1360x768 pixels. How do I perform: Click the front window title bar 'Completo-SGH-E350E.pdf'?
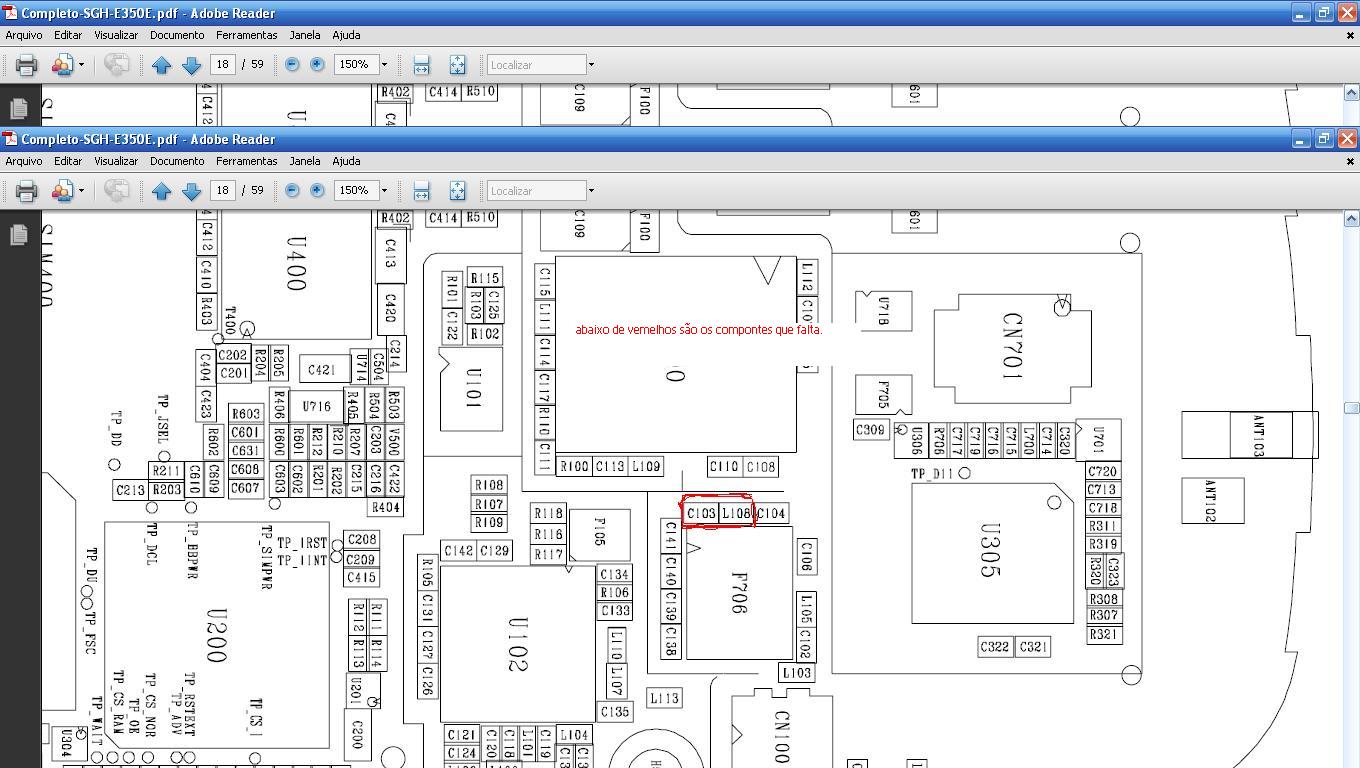(148, 139)
